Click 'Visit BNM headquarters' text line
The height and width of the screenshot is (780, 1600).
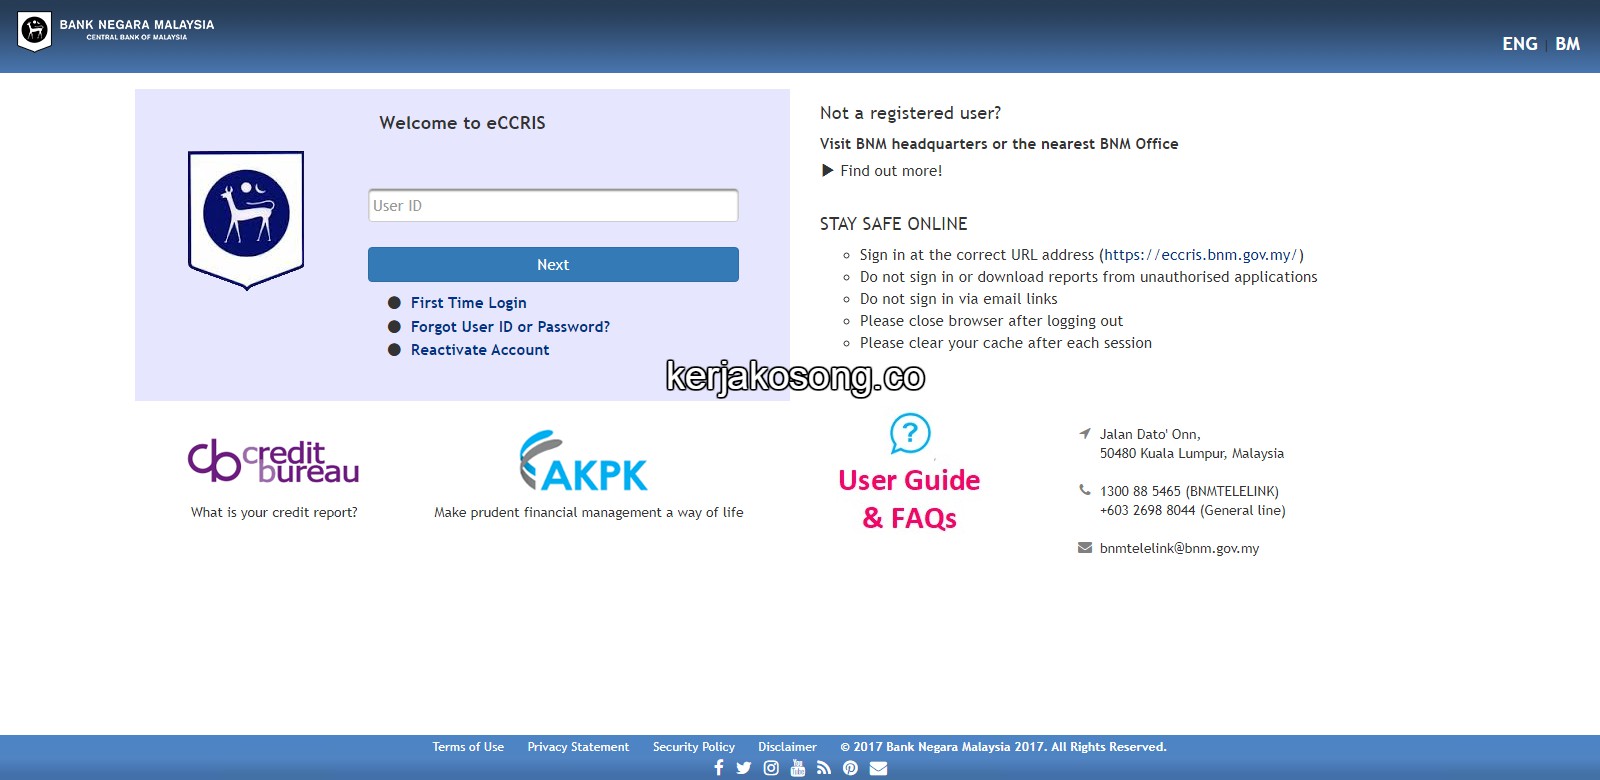tap(999, 144)
